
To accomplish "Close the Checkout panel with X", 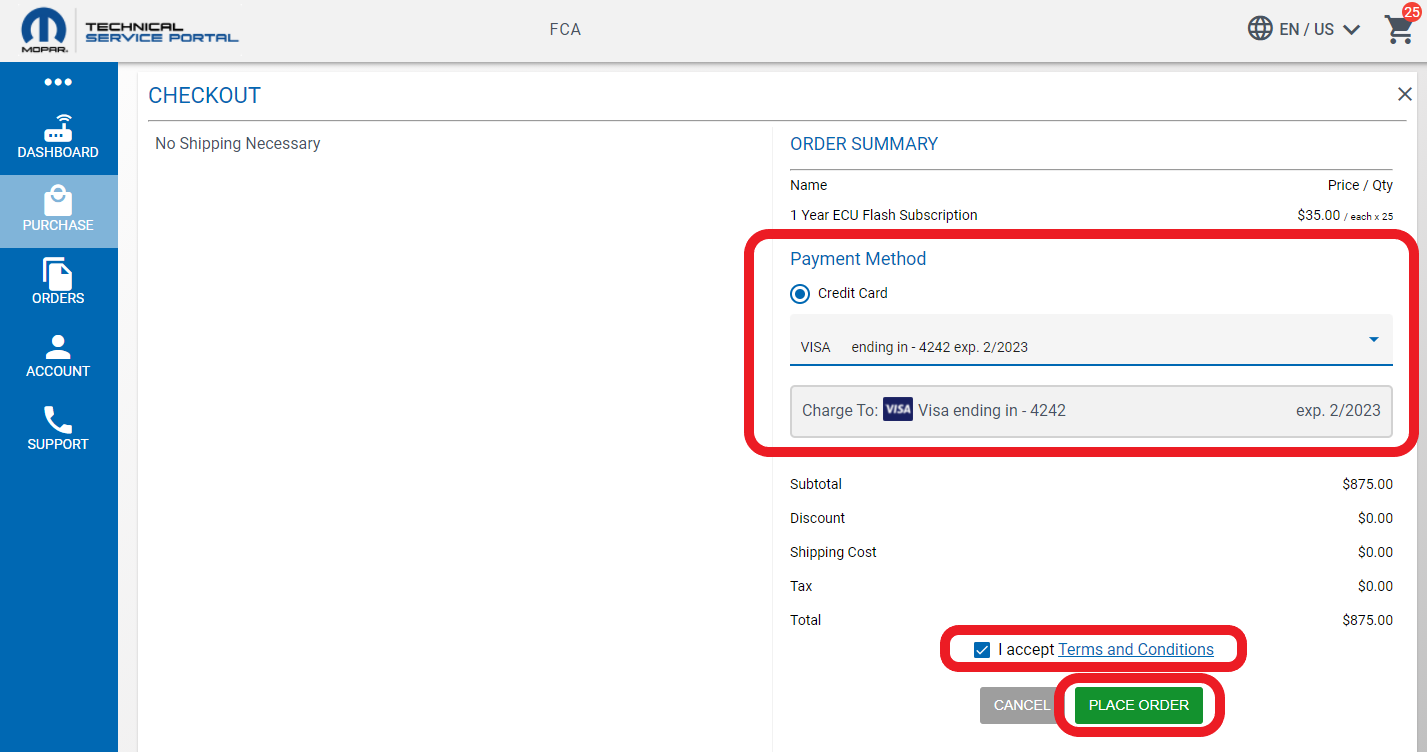I will [1404, 94].
